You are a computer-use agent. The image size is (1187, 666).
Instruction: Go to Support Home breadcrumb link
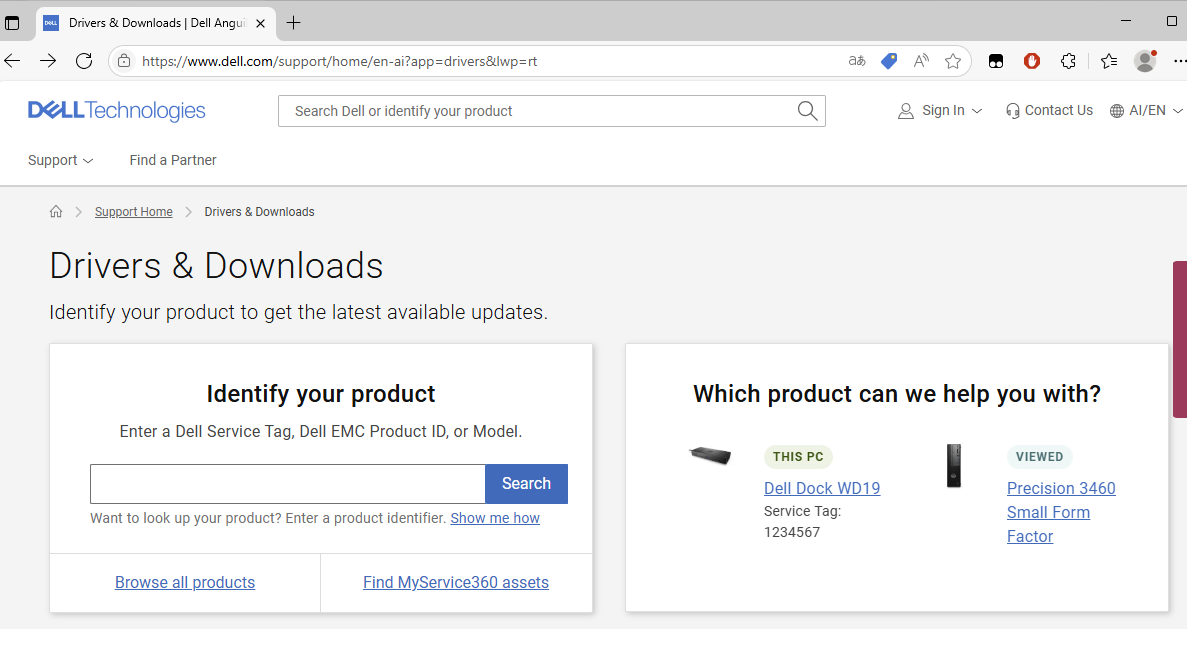tap(133, 212)
